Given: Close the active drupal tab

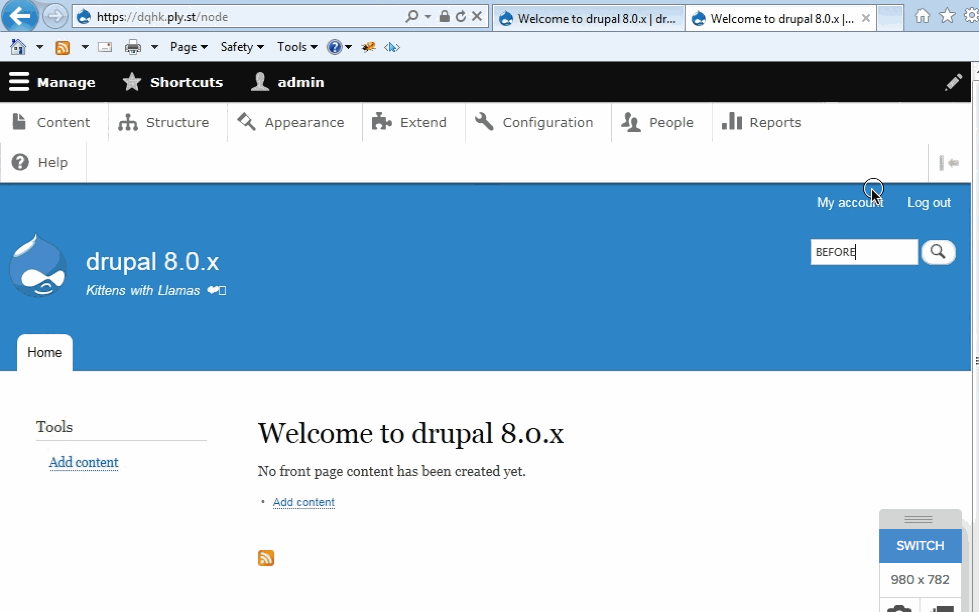Looking at the screenshot, I should (866, 19).
